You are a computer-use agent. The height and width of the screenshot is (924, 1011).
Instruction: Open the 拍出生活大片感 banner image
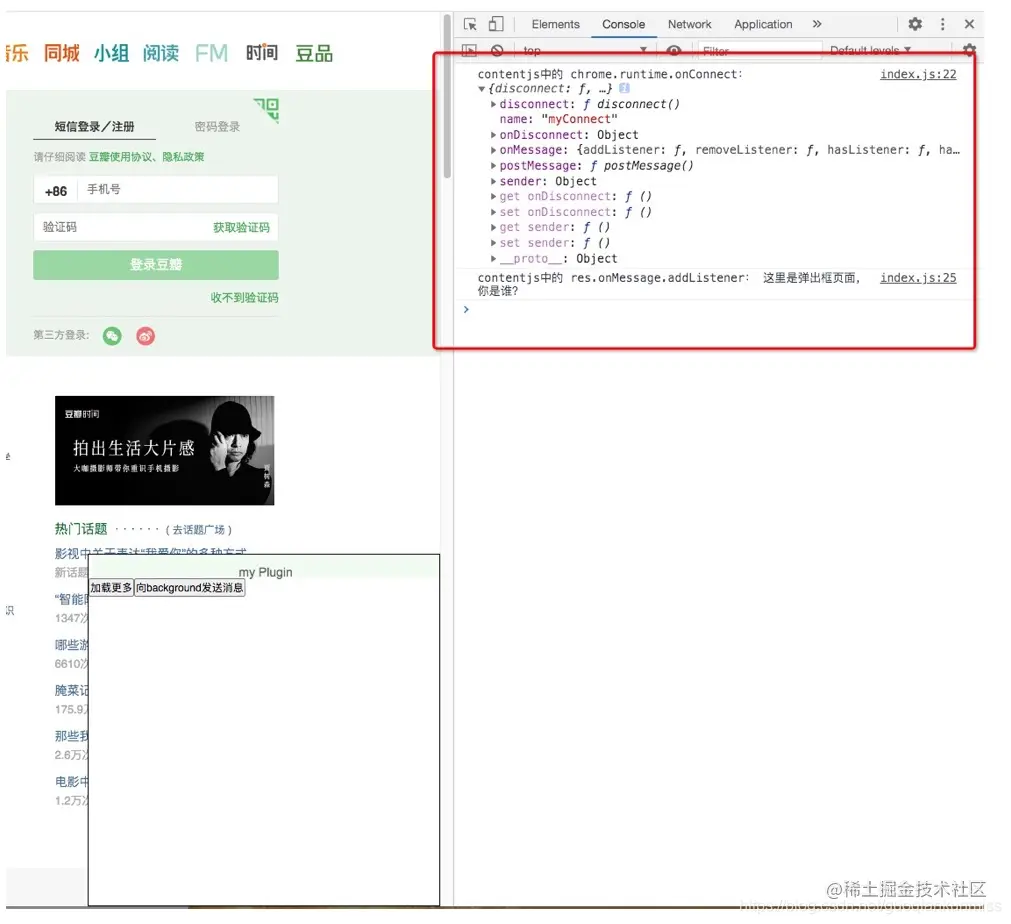(164, 451)
